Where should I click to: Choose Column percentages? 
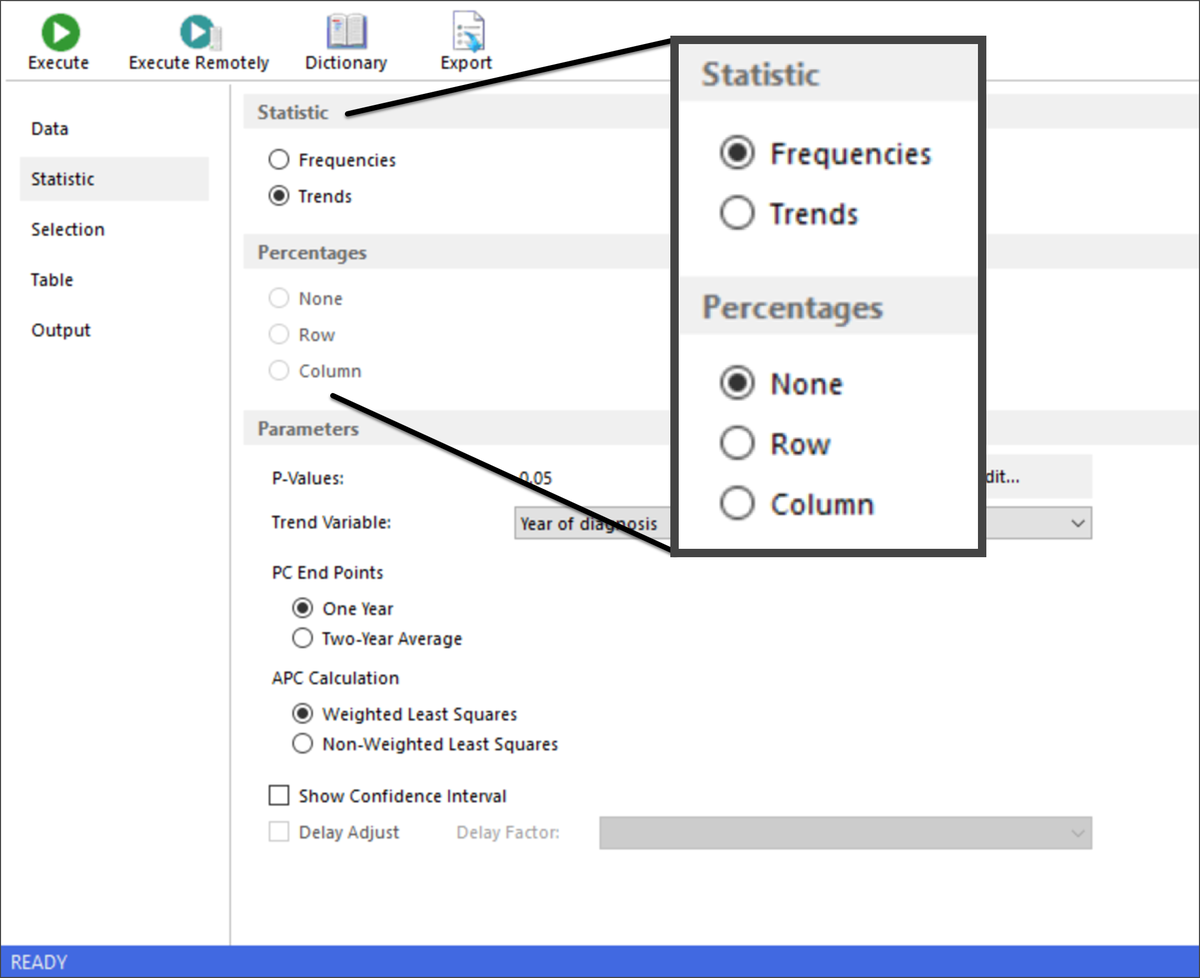tap(278, 370)
